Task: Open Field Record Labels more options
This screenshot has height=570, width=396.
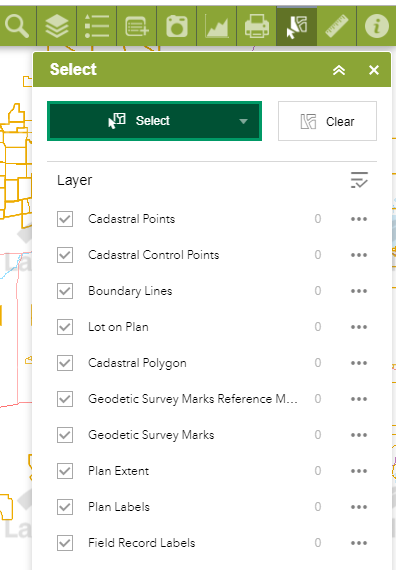Action: (x=359, y=543)
